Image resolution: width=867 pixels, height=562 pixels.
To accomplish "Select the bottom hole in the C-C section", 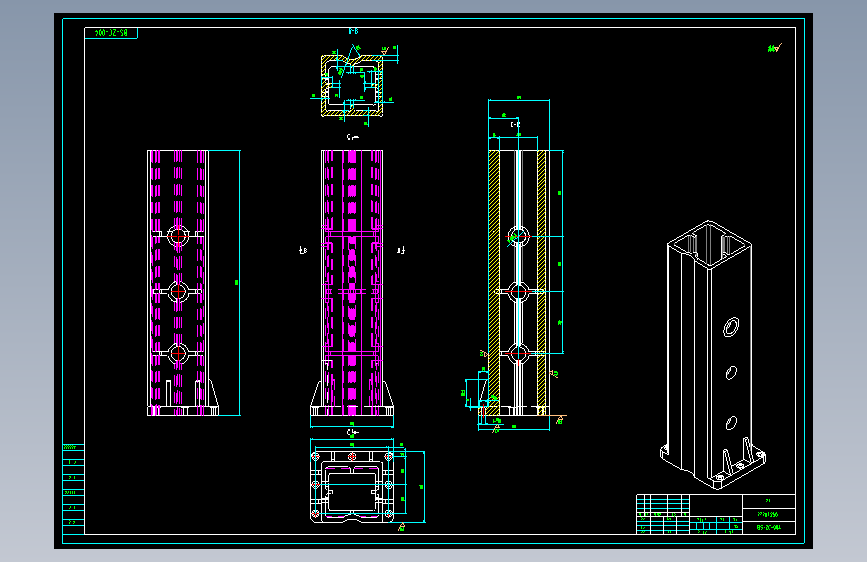I will tap(518, 353).
